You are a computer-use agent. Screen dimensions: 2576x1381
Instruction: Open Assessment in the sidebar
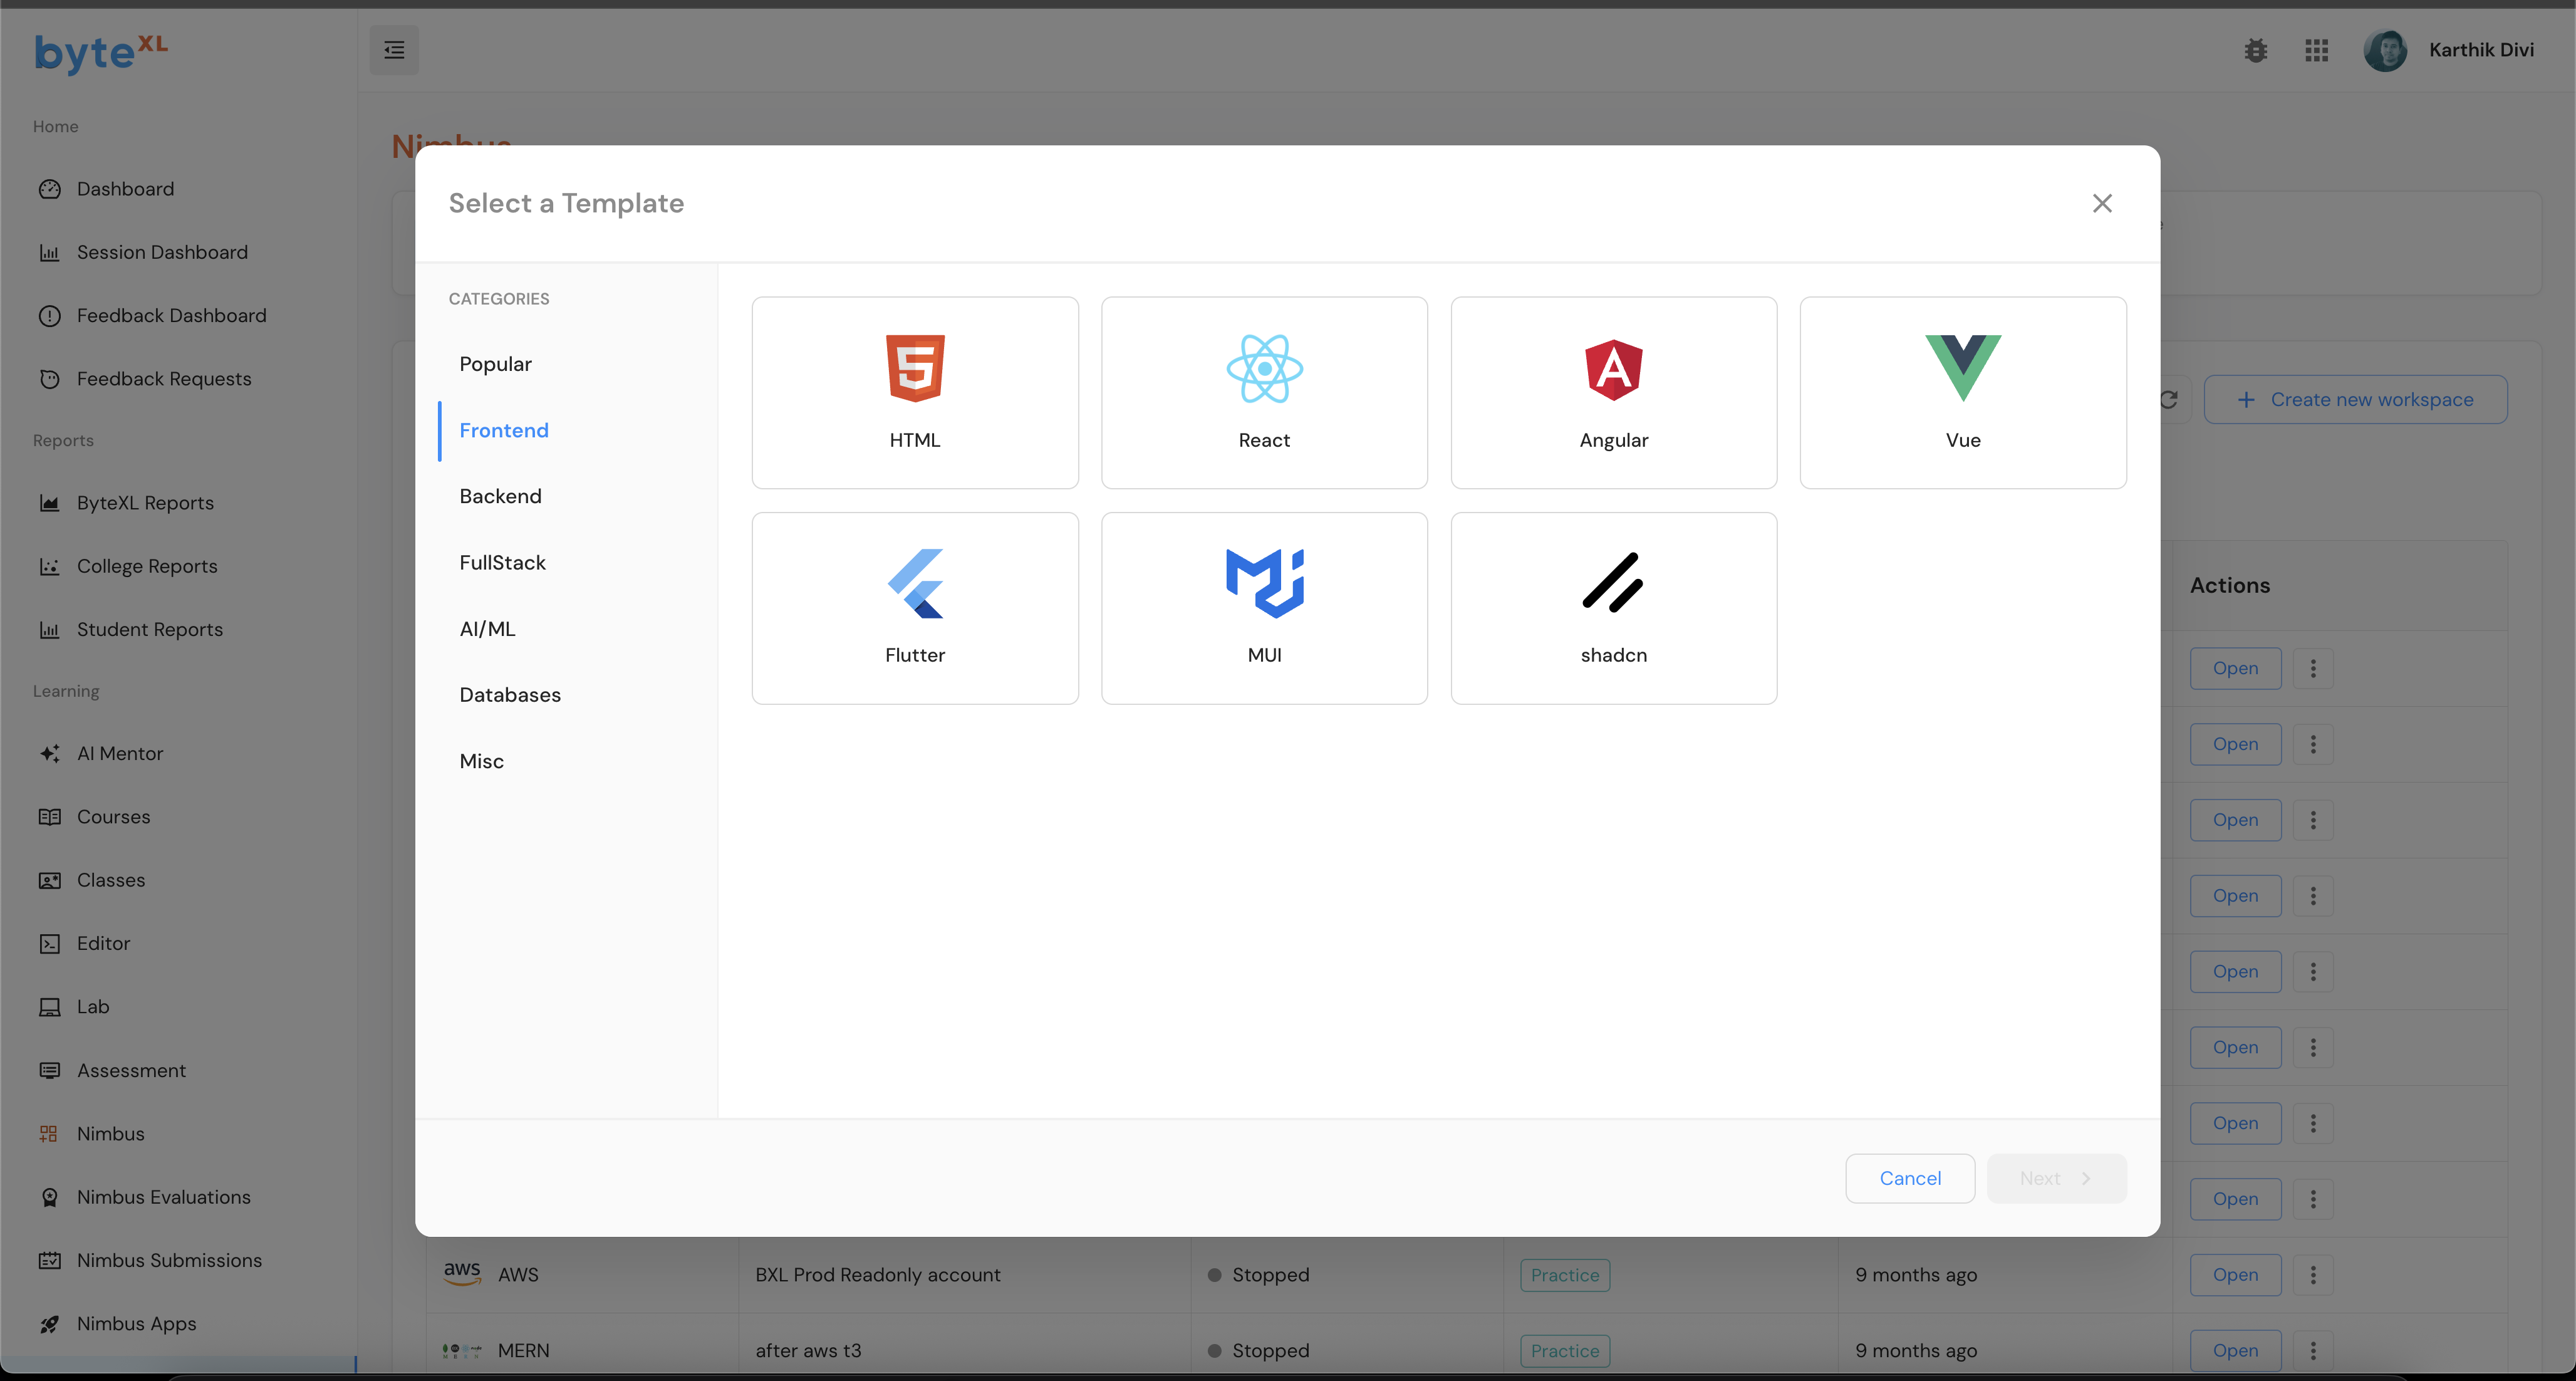pyautogui.click(x=131, y=1070)
